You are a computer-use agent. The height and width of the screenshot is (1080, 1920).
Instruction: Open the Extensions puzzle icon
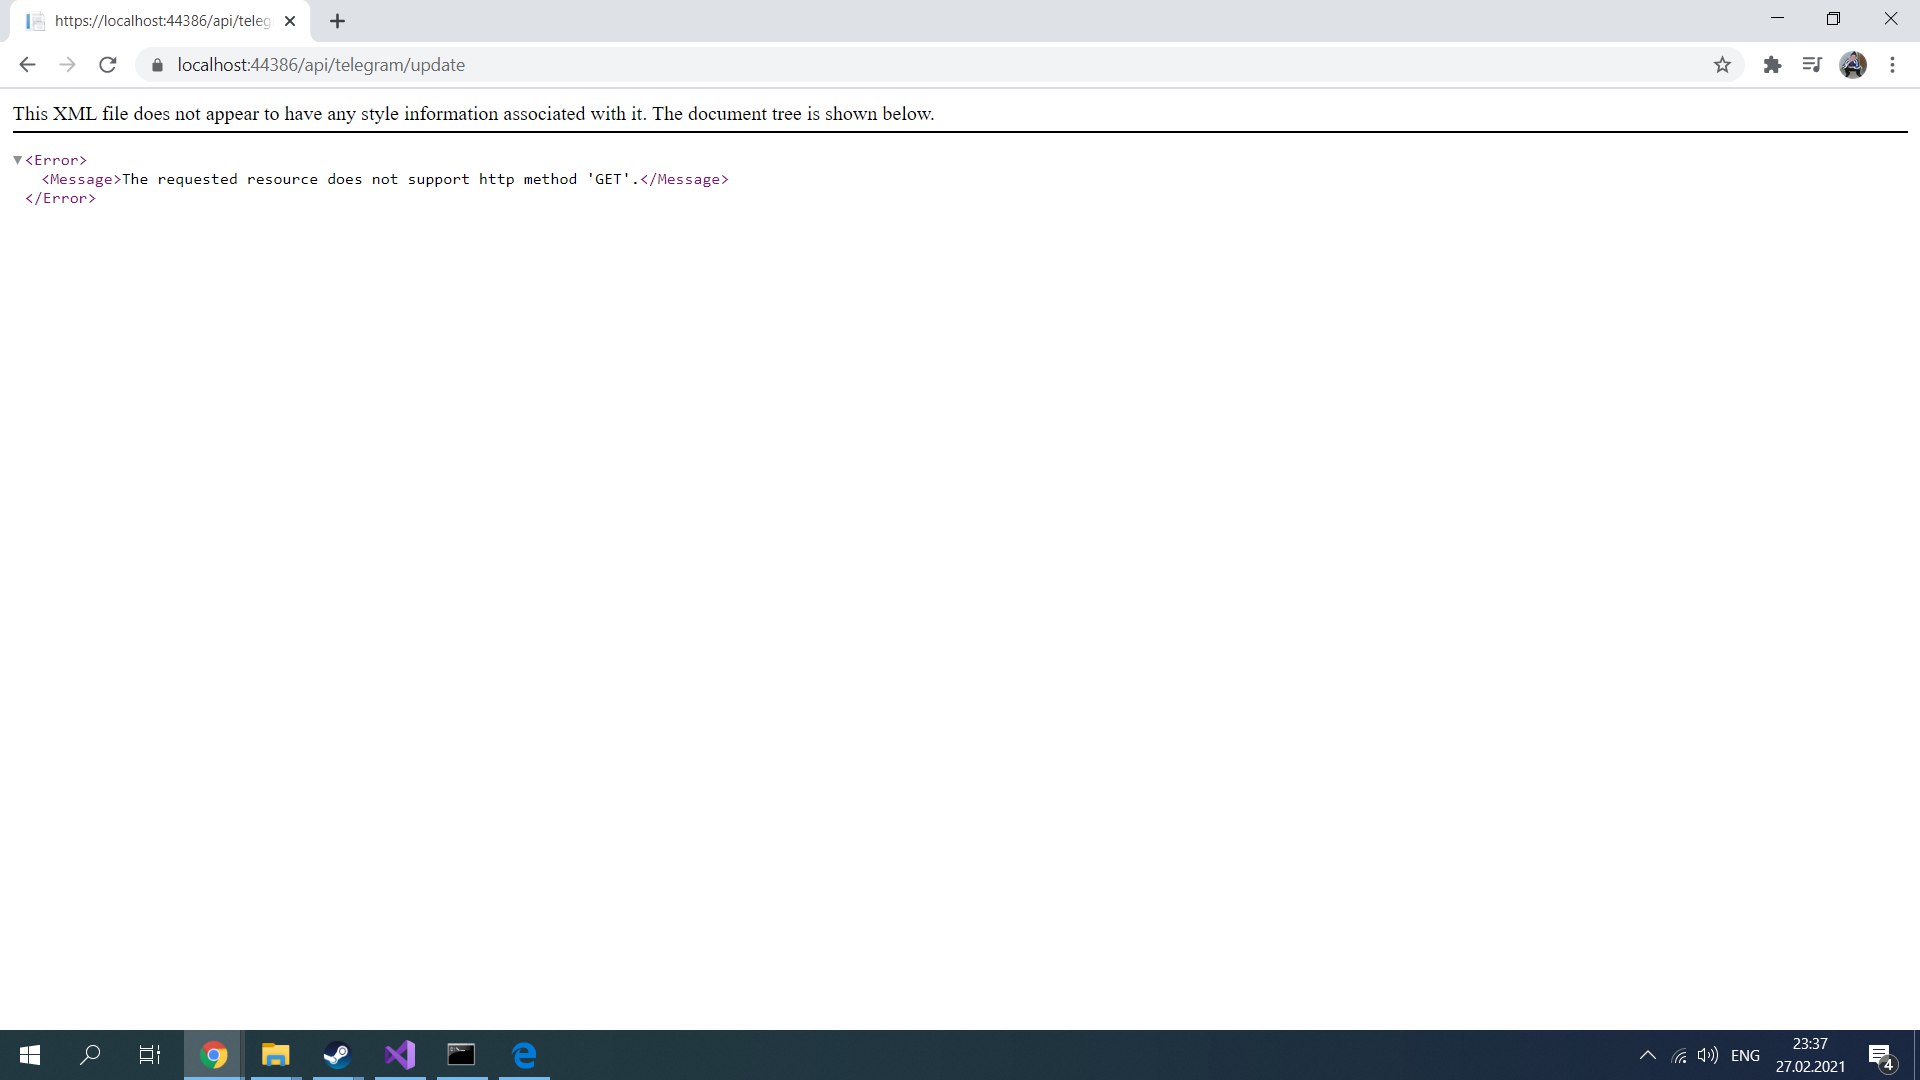click(x=1772, y=65)
